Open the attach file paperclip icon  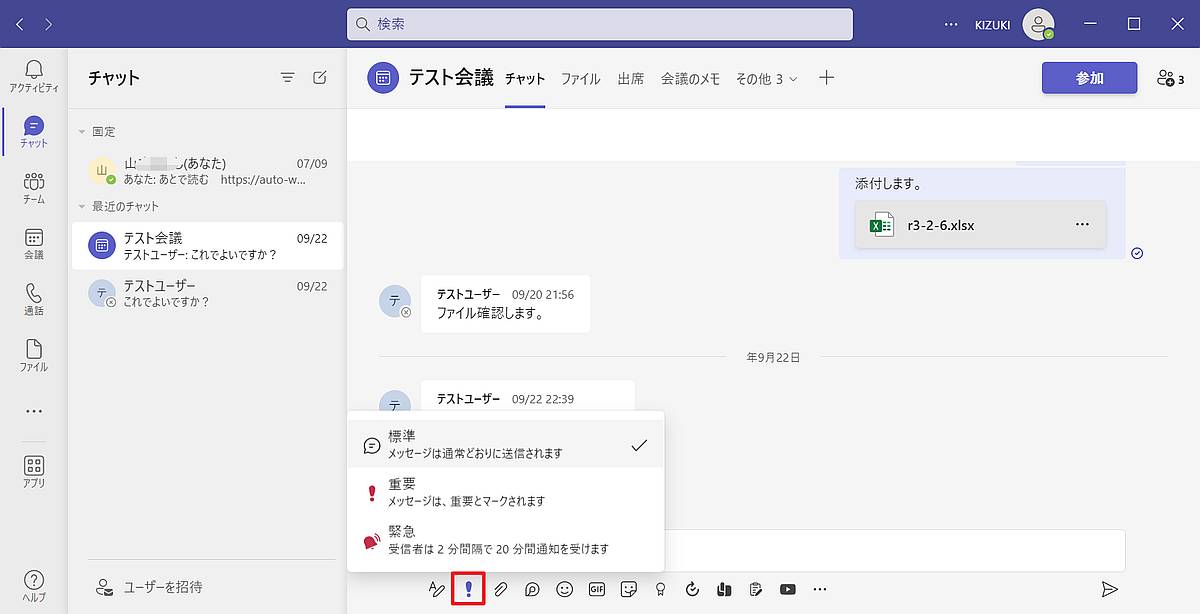[x=501, y=589]
